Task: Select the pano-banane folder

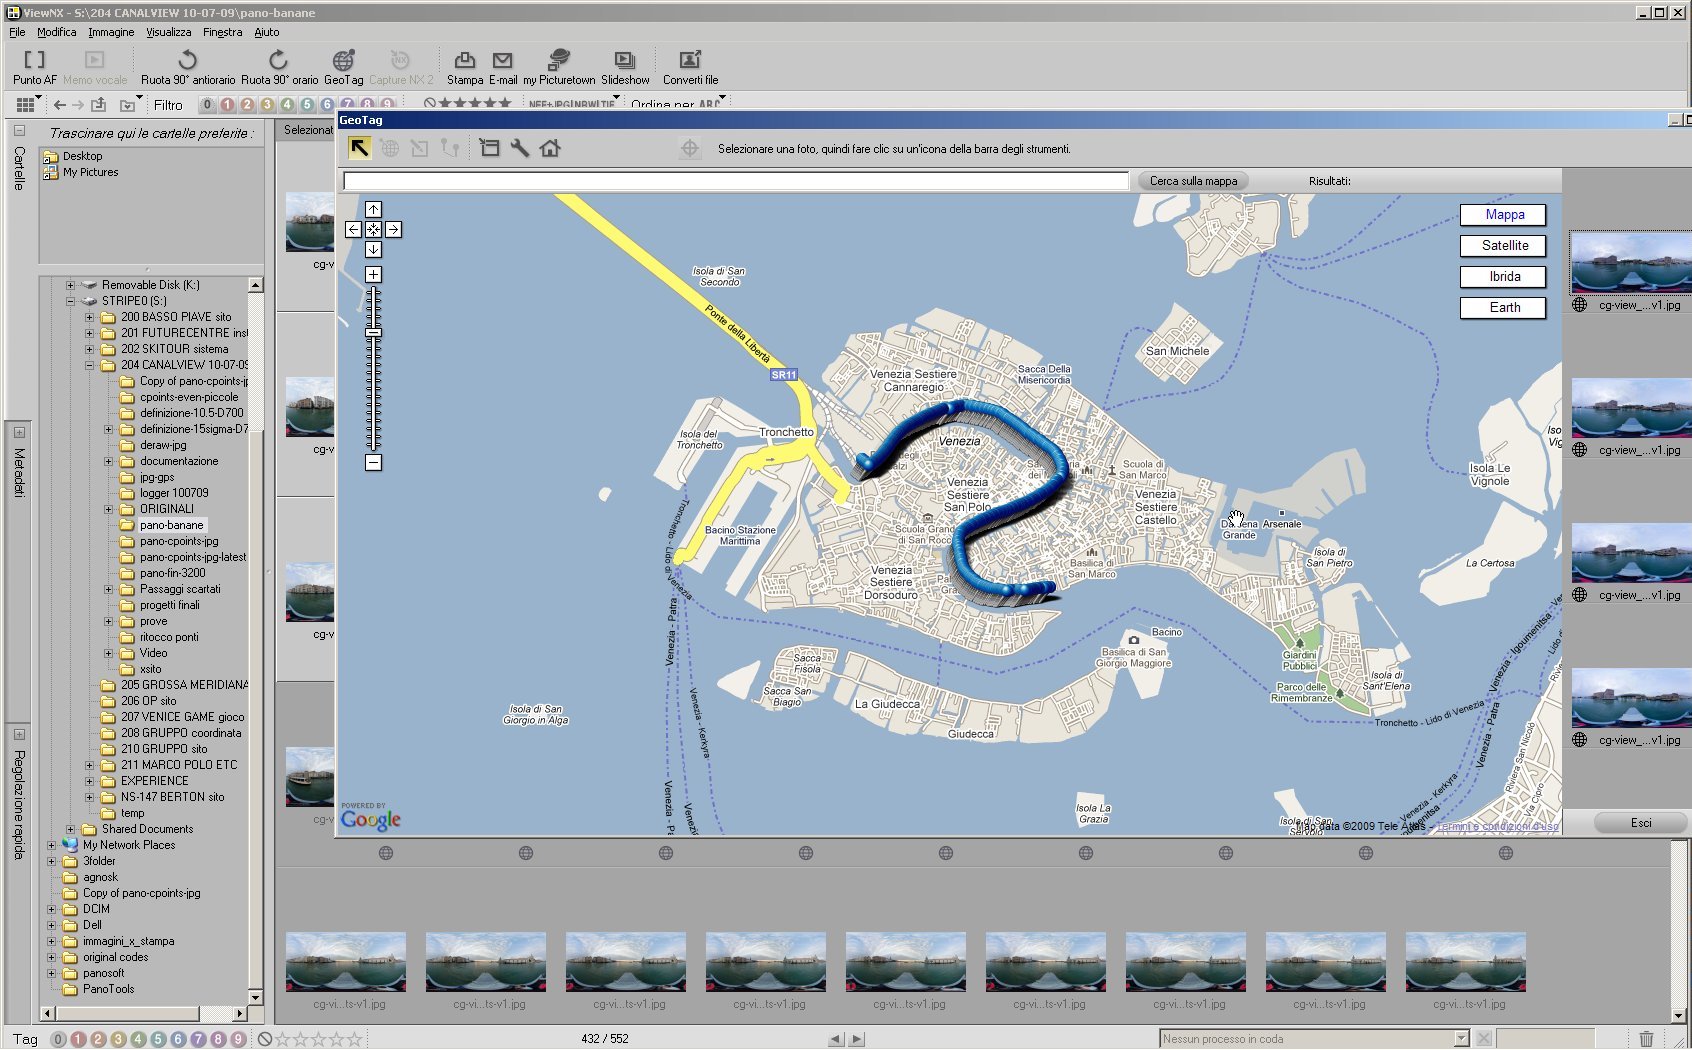Action: pos(171,525)
